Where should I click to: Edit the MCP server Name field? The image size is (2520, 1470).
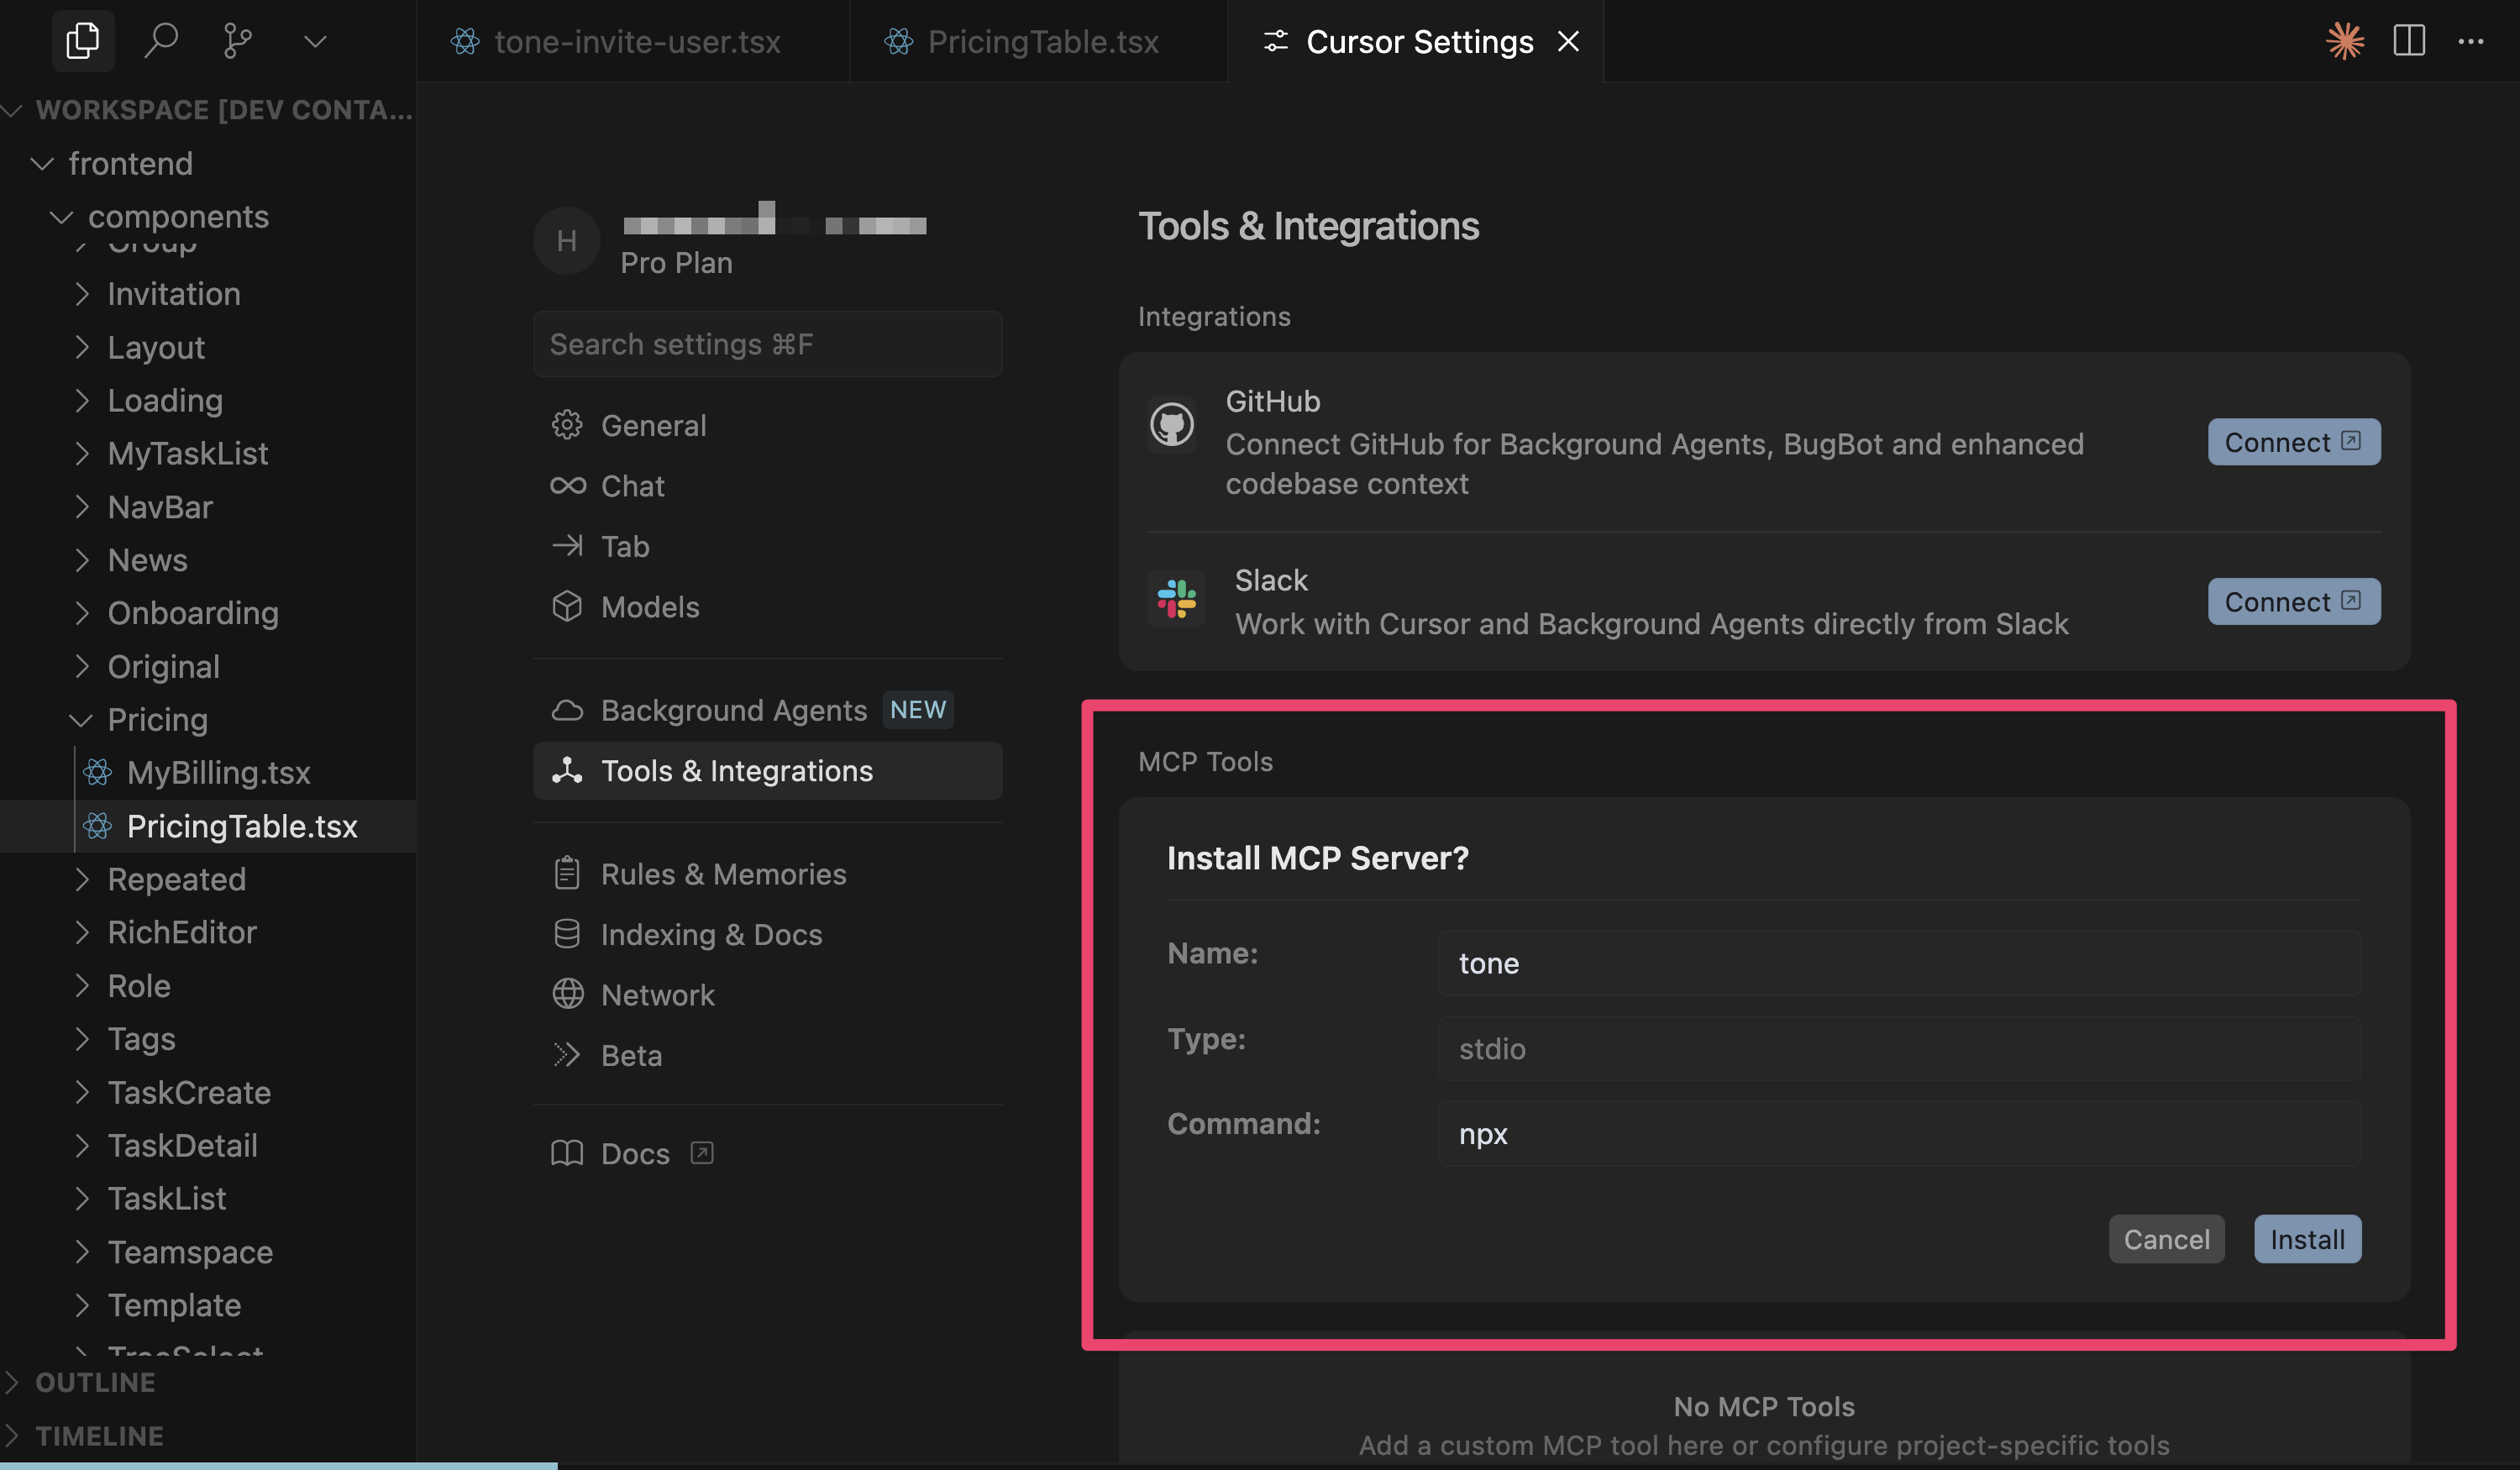(1899, 963)
